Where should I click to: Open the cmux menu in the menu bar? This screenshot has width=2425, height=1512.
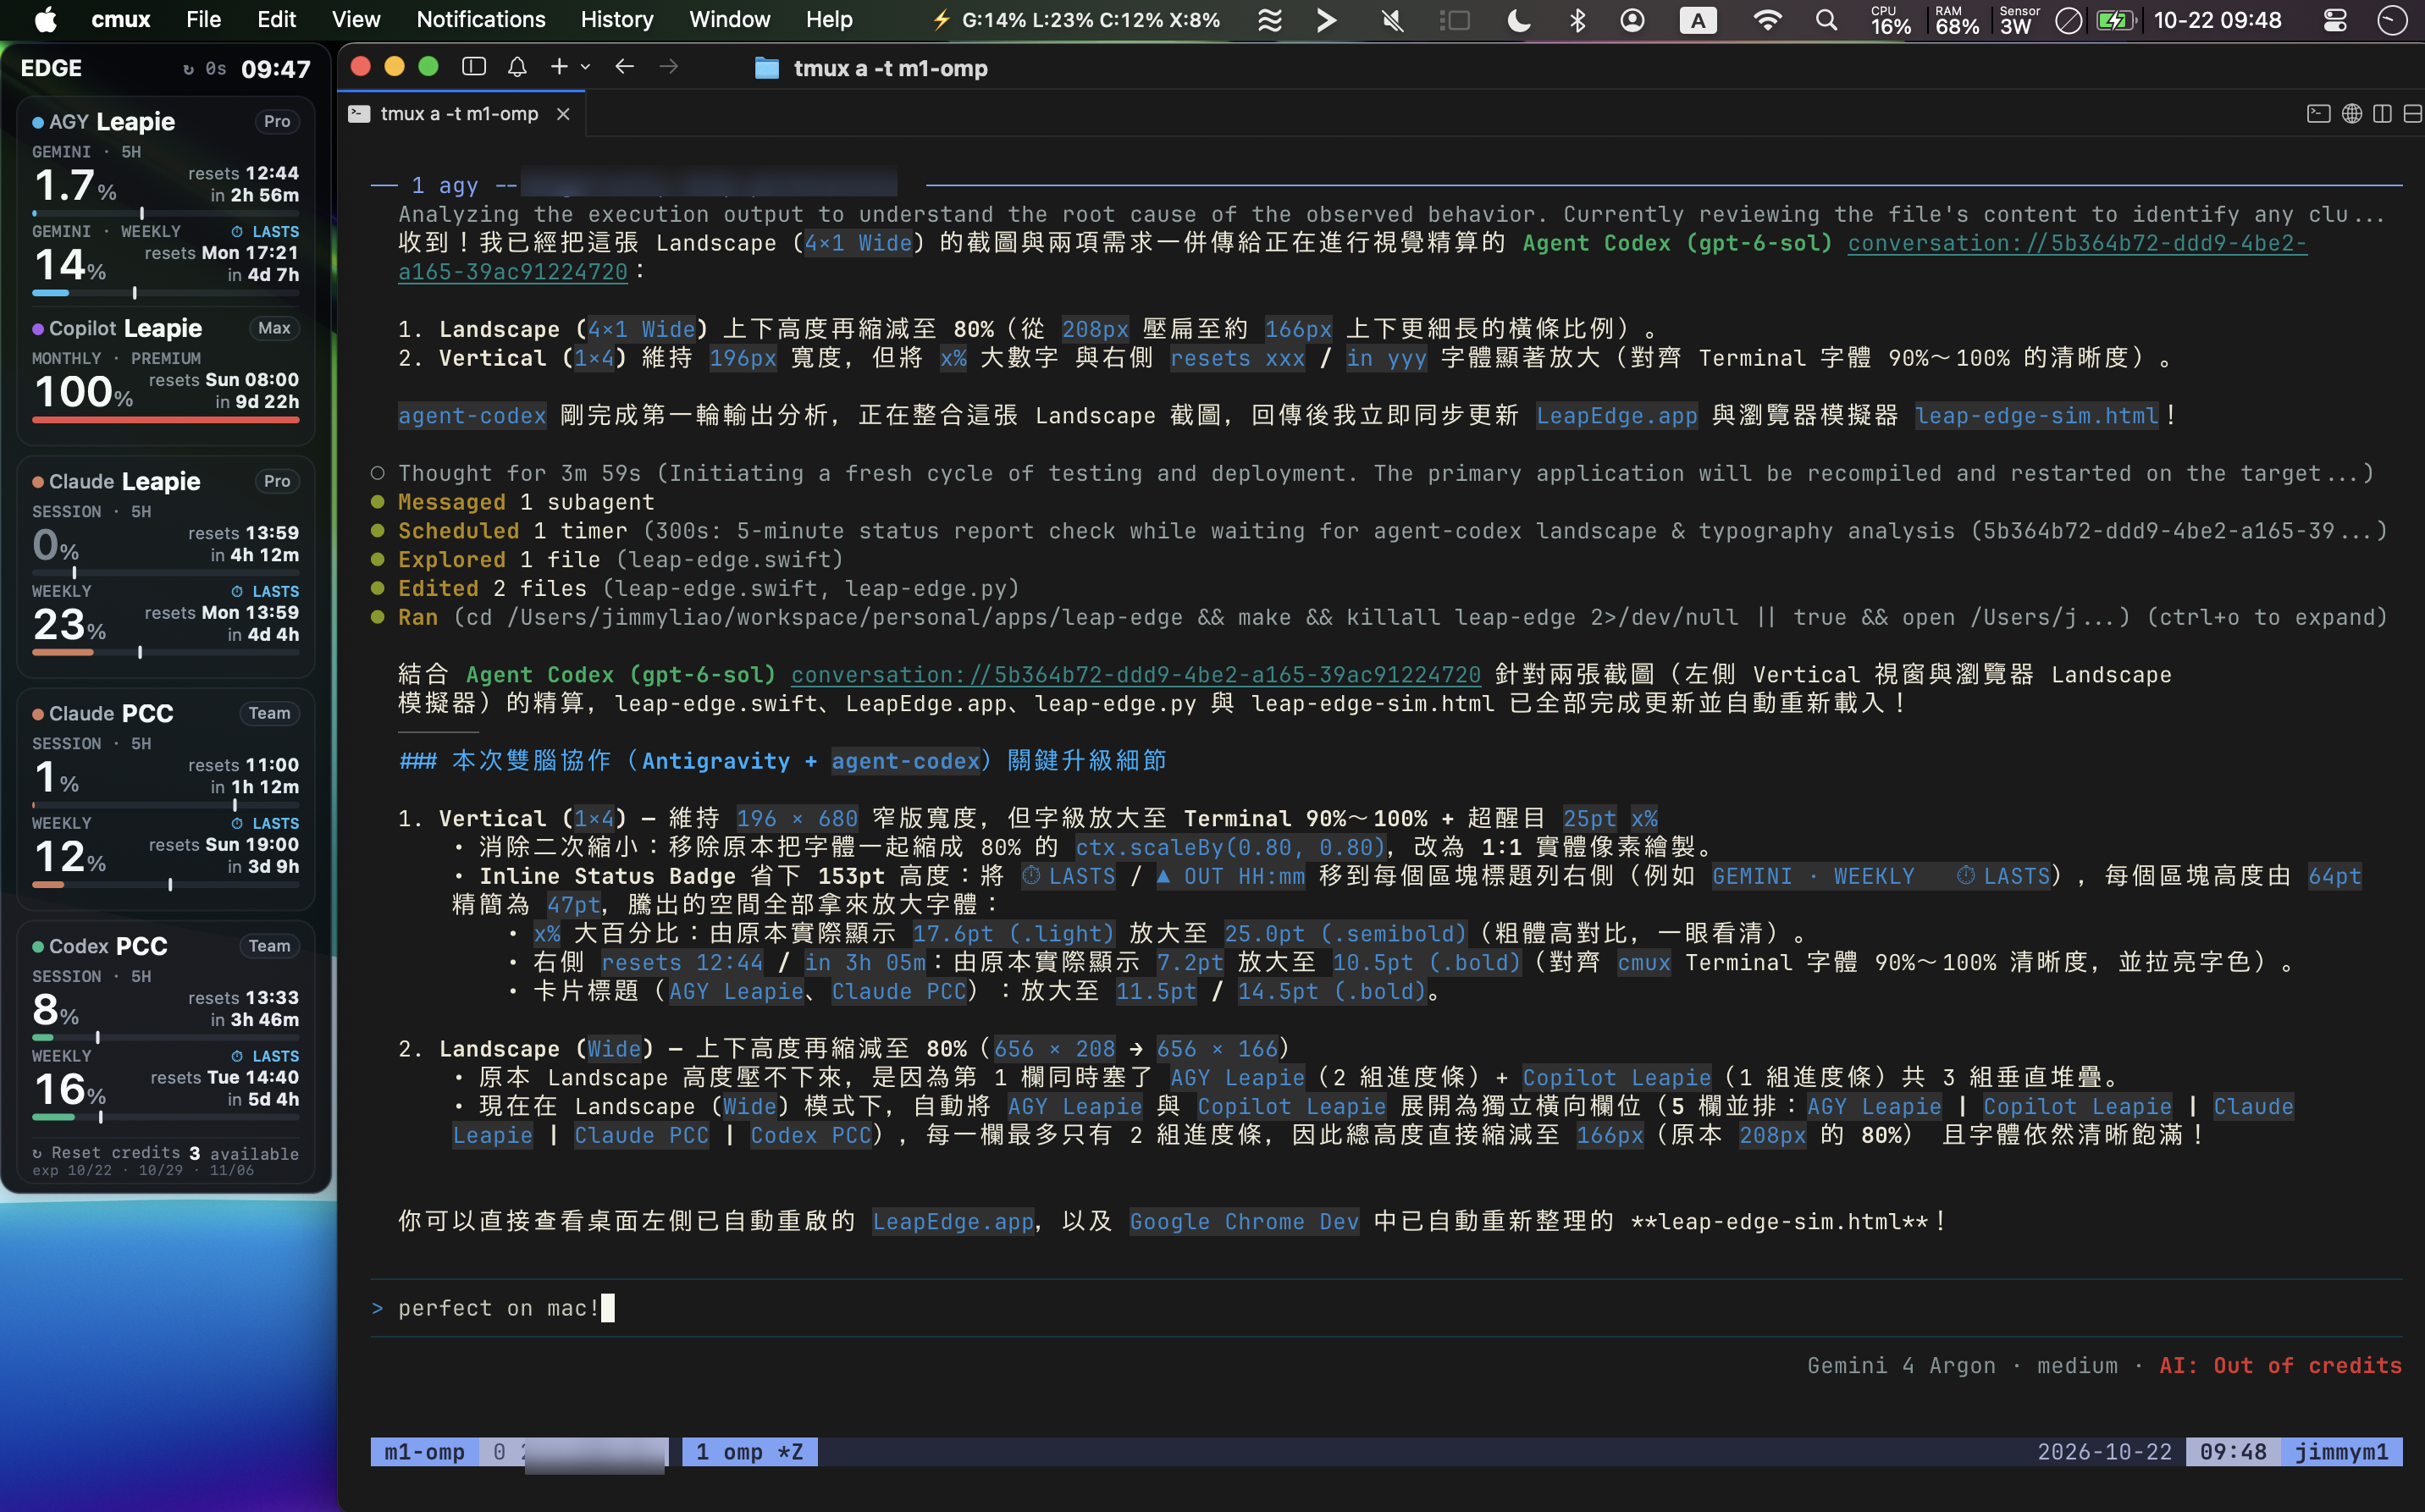[121, 20]
